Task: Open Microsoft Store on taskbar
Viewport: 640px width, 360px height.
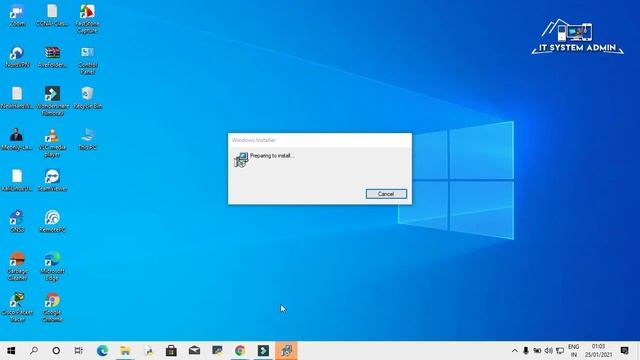Action: click(x=171, y=351)
